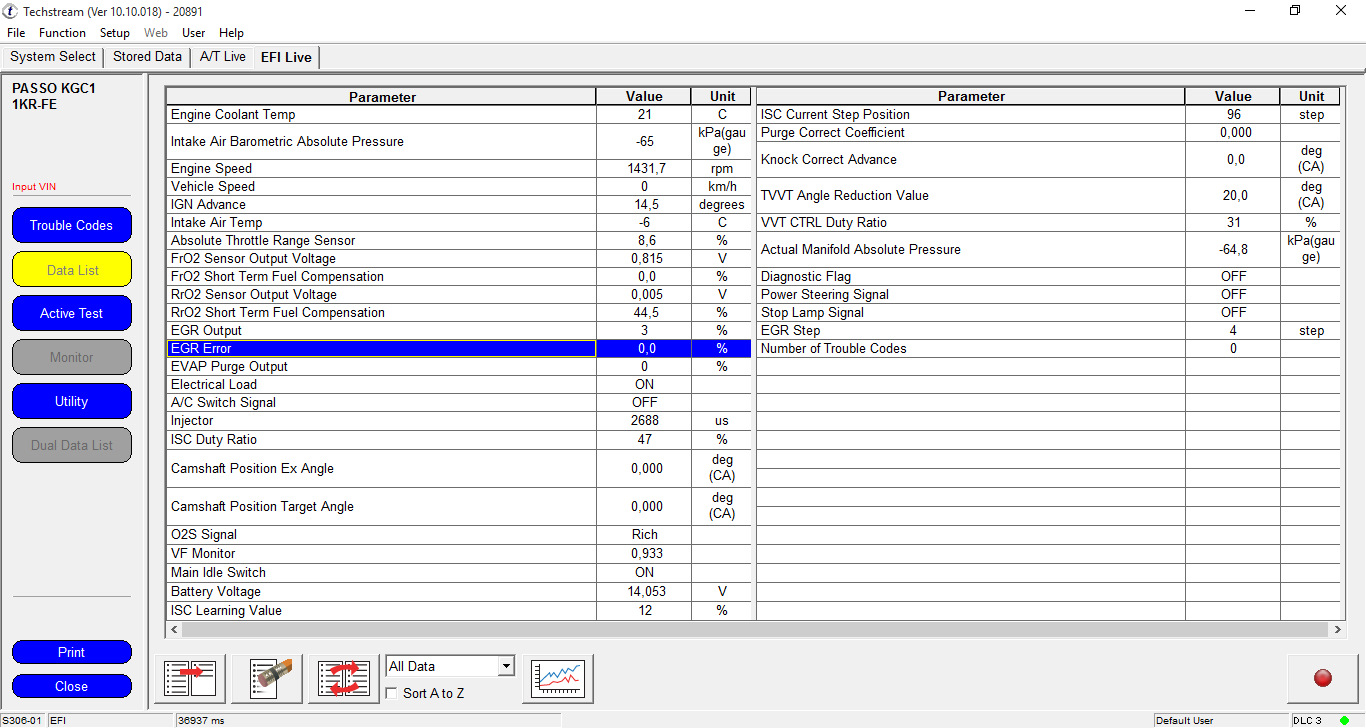
Task: Select Absolute Throttle Range Sensor row
Action: click(x=458, y=241)
